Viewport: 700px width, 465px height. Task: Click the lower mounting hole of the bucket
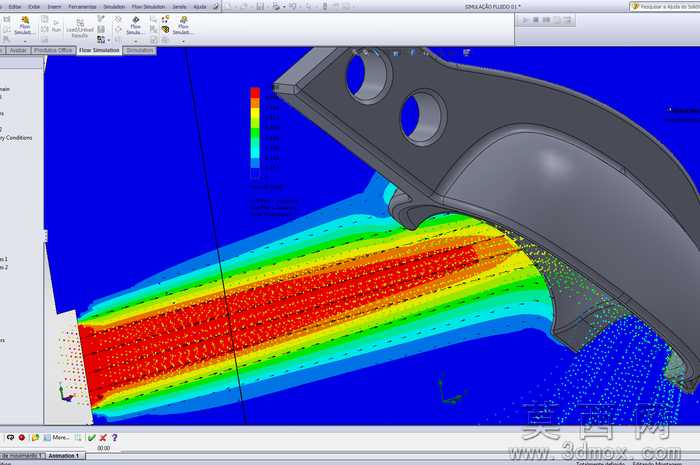(423, 117)
